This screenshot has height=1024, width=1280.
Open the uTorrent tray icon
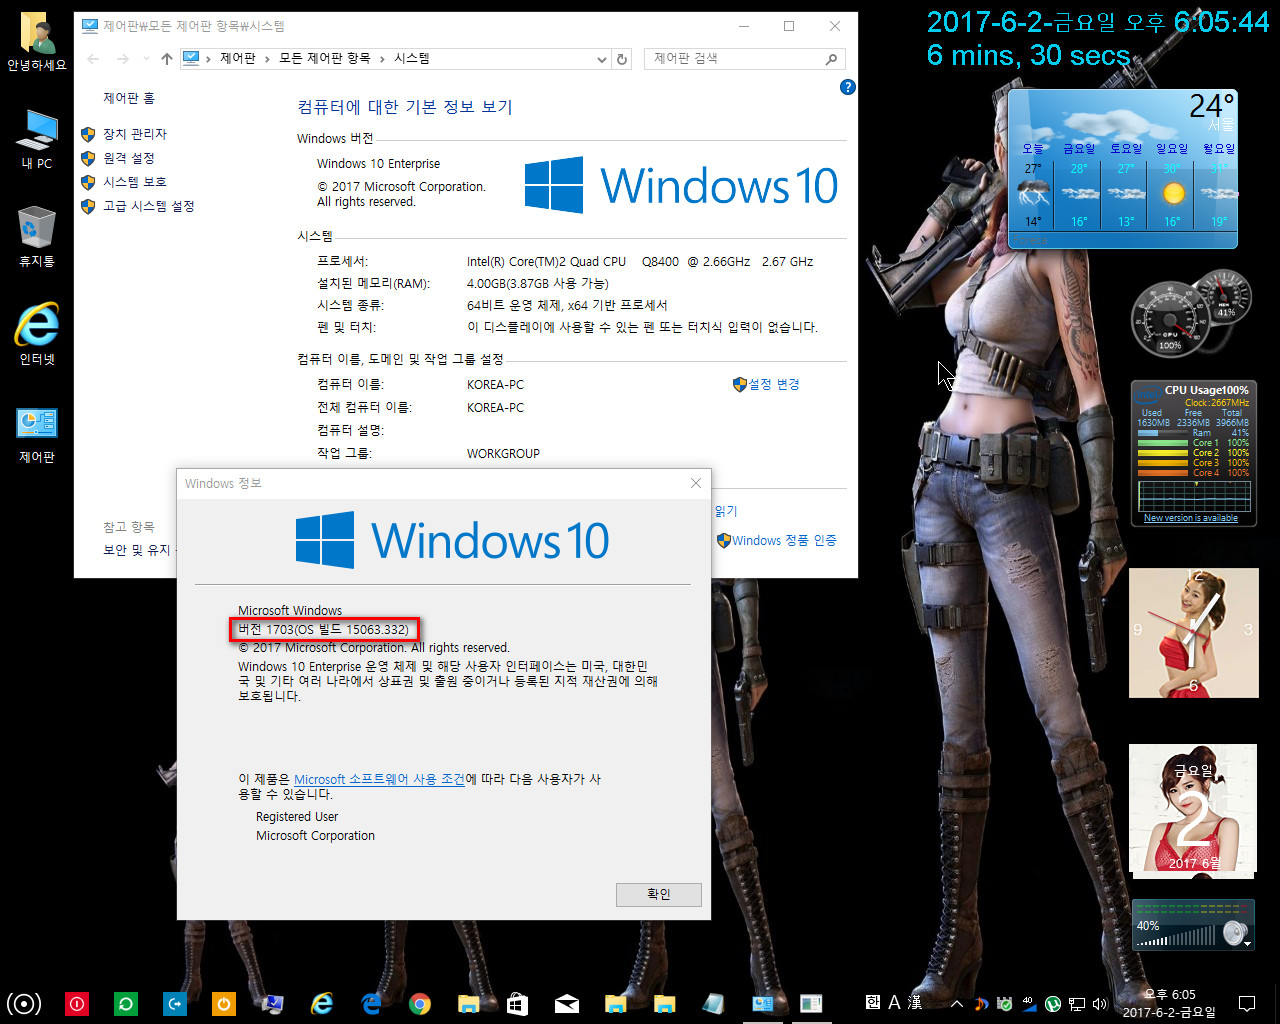tap(1053, 1004)
